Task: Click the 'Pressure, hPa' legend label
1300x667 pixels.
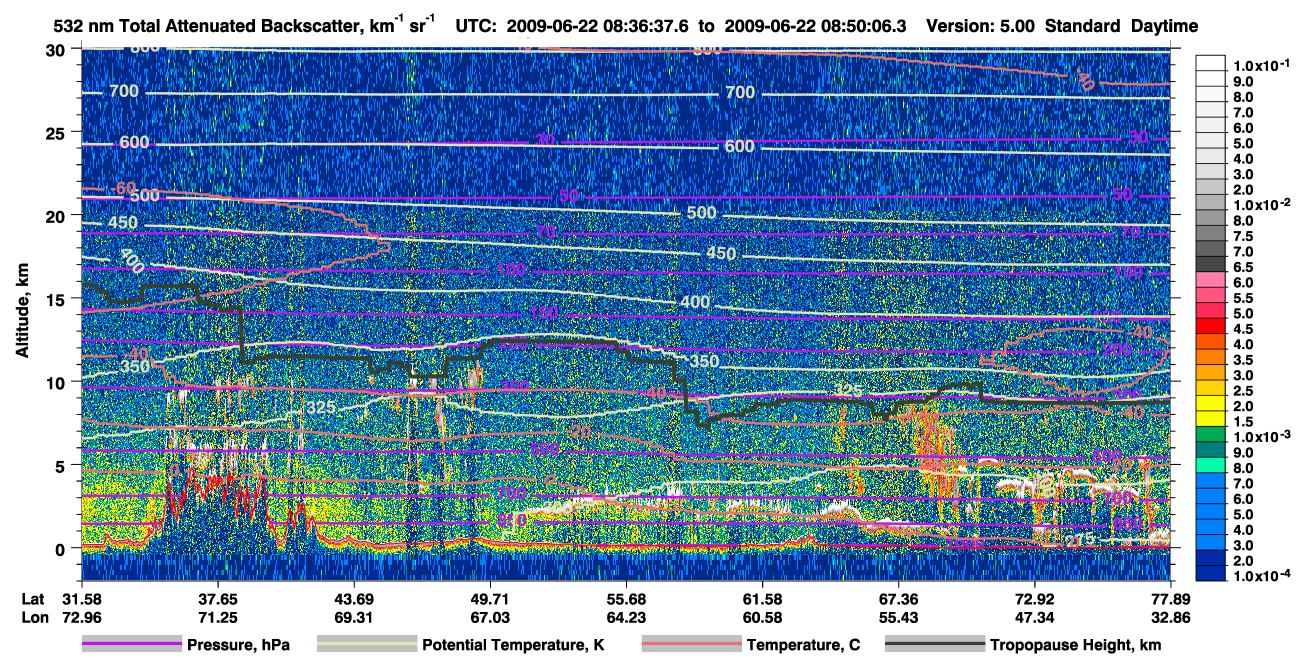Action: pos(238,646)
